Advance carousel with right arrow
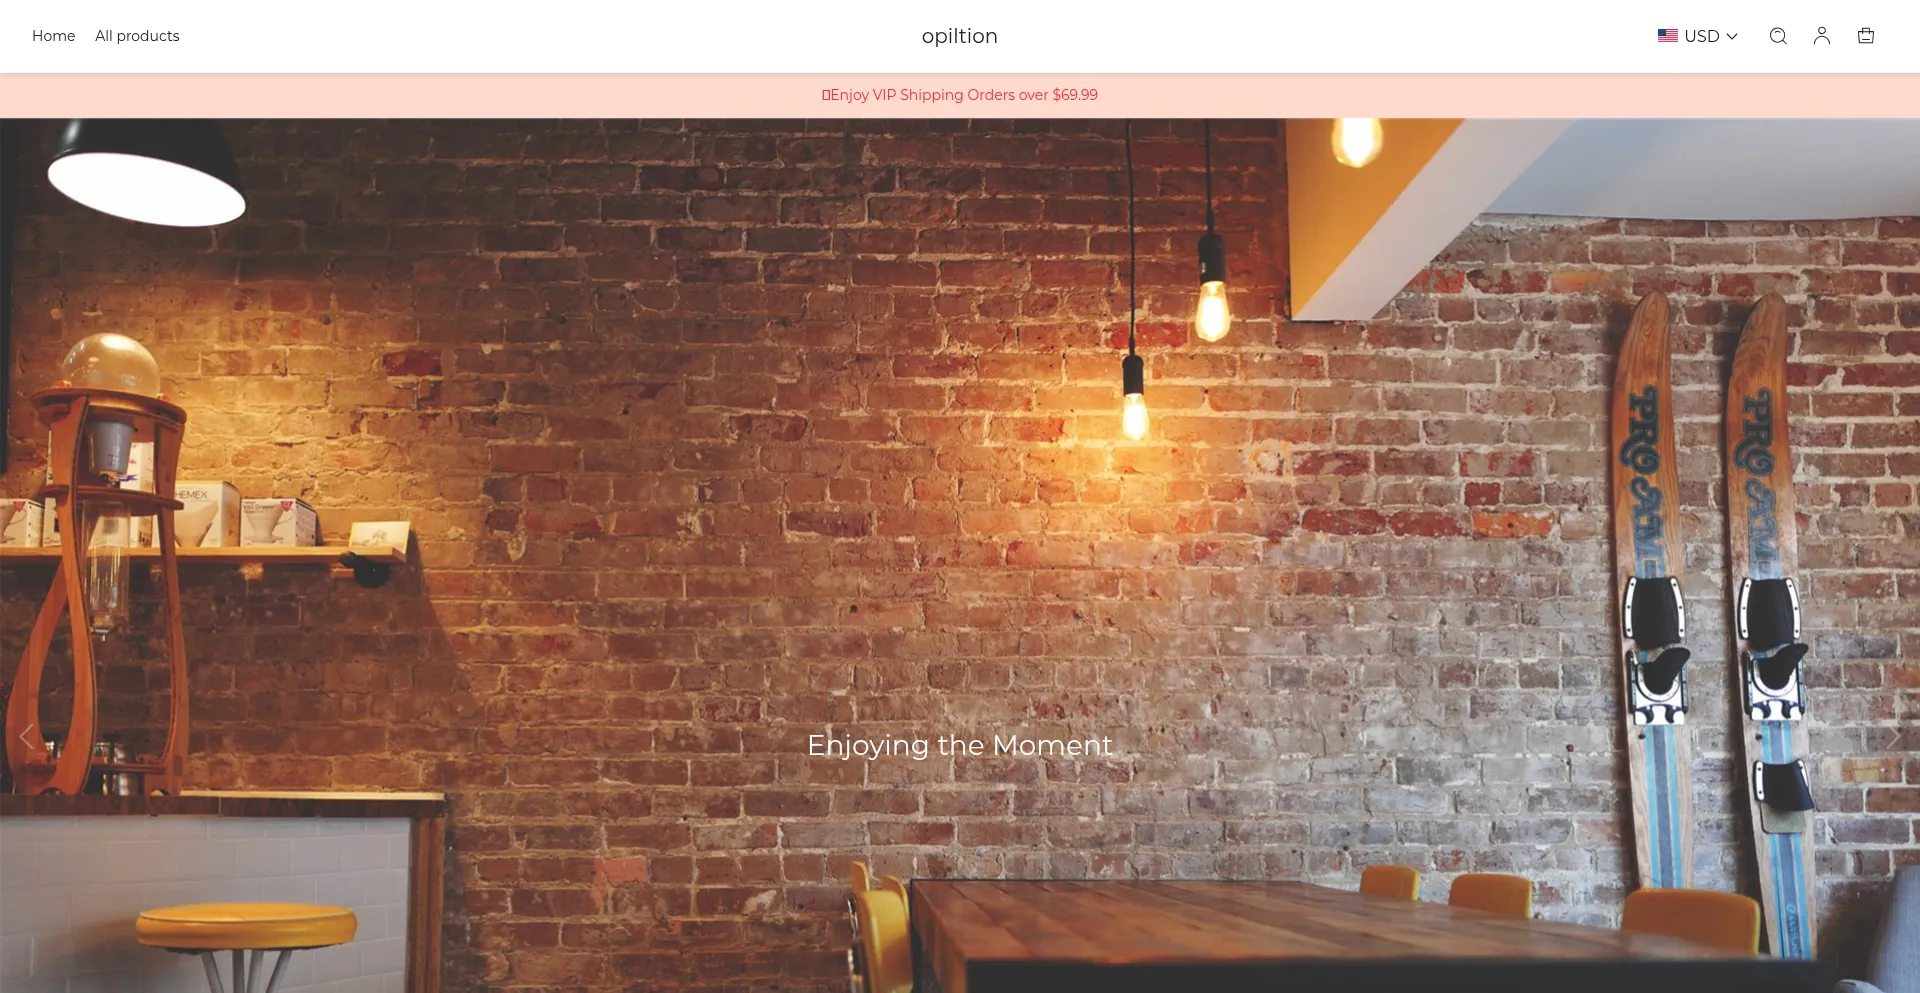The width and height of the screenshot is (1920, 993). [1892, 737]
